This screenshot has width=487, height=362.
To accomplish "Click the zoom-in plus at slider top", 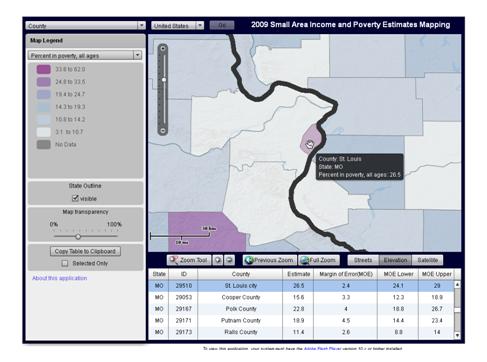I will [163, 48].
